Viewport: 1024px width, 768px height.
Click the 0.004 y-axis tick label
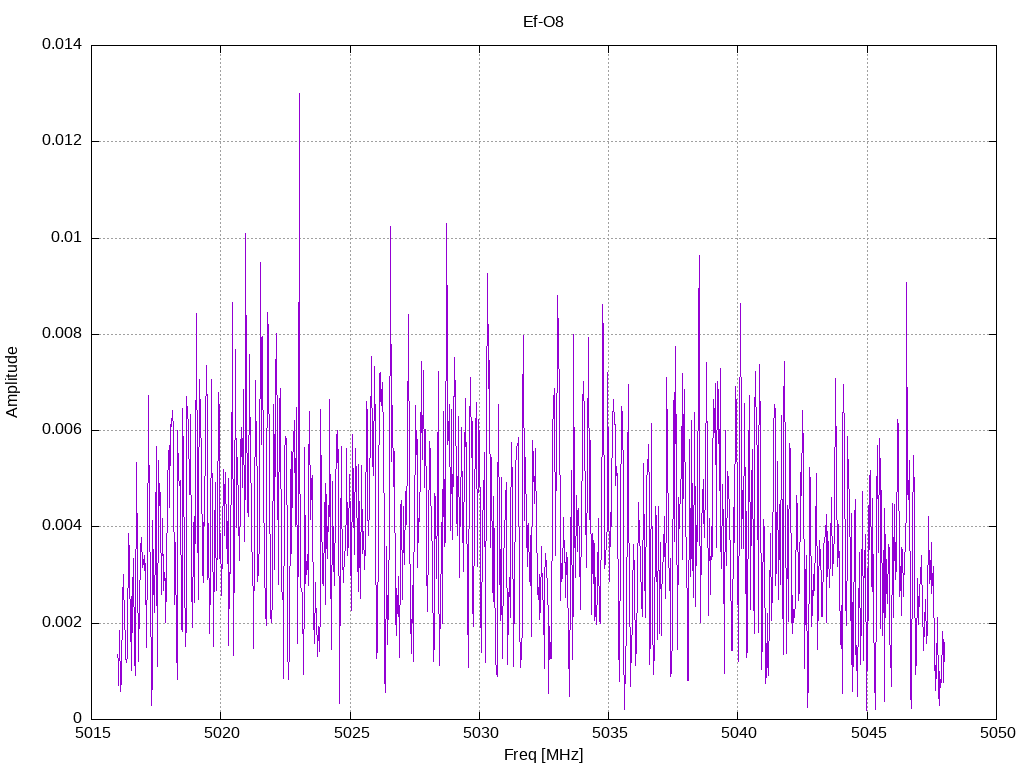(x=62, y=526)
